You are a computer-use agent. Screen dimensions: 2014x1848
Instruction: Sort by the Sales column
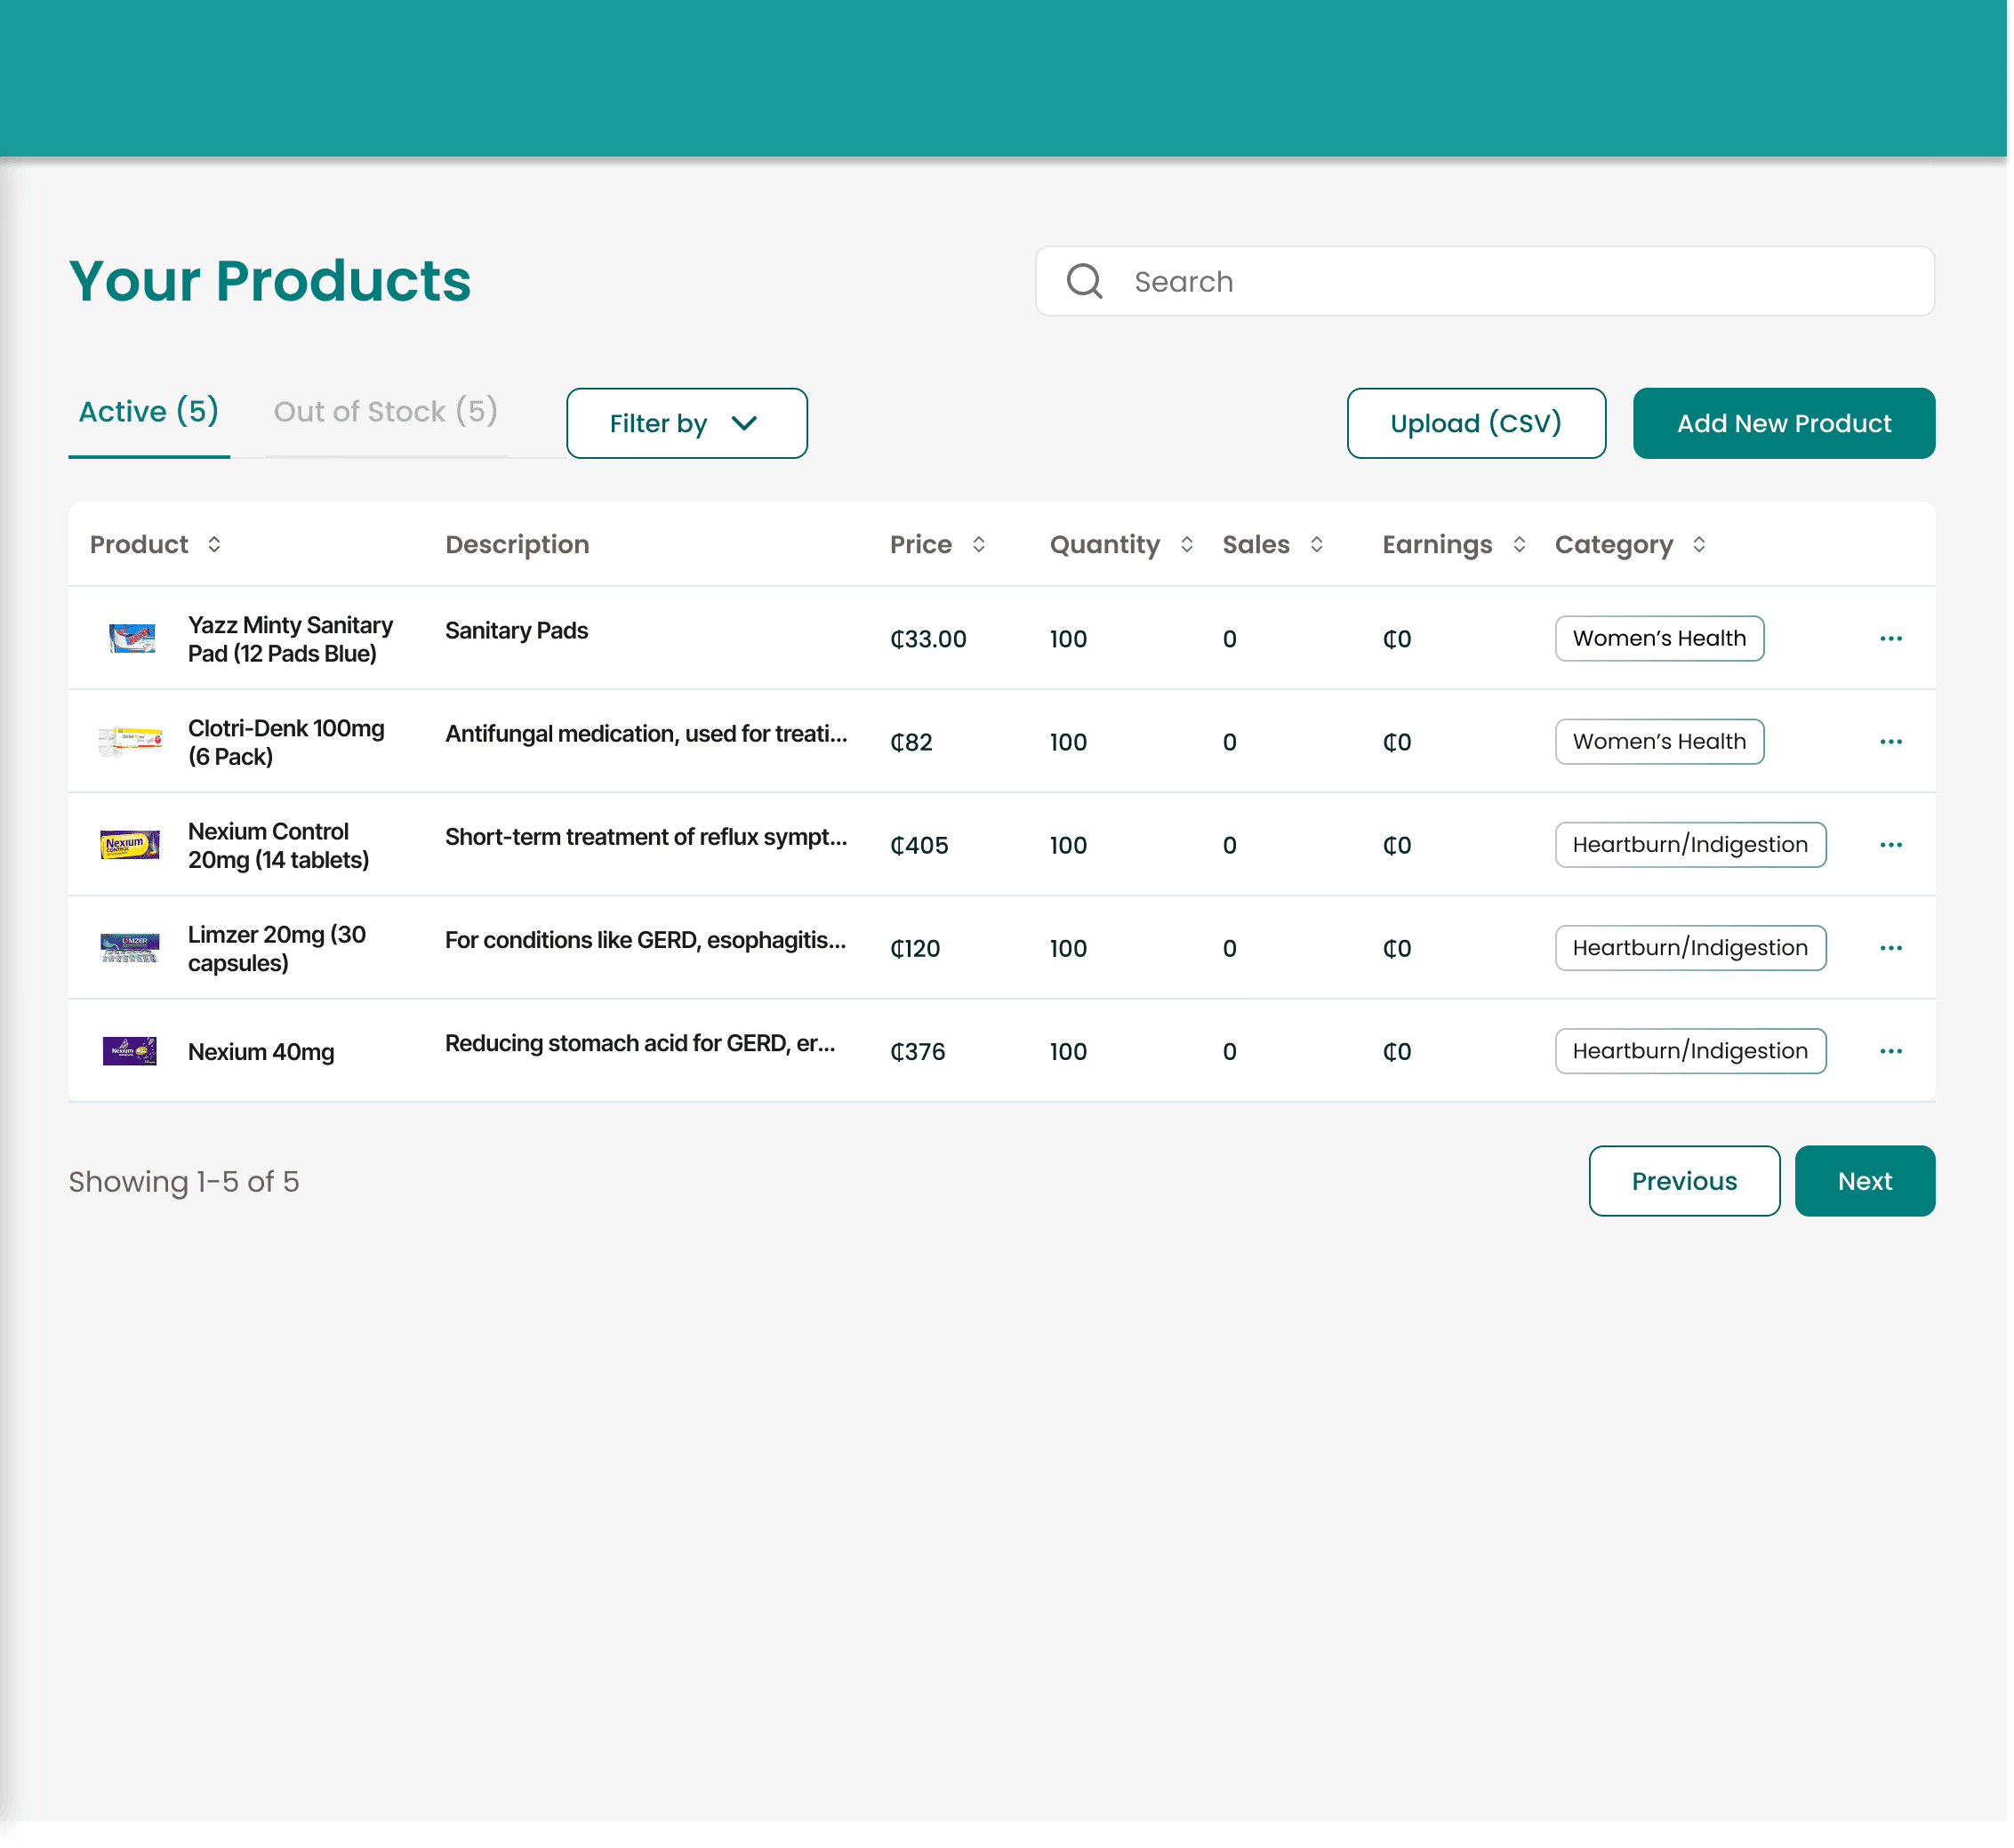(1316, 544)
